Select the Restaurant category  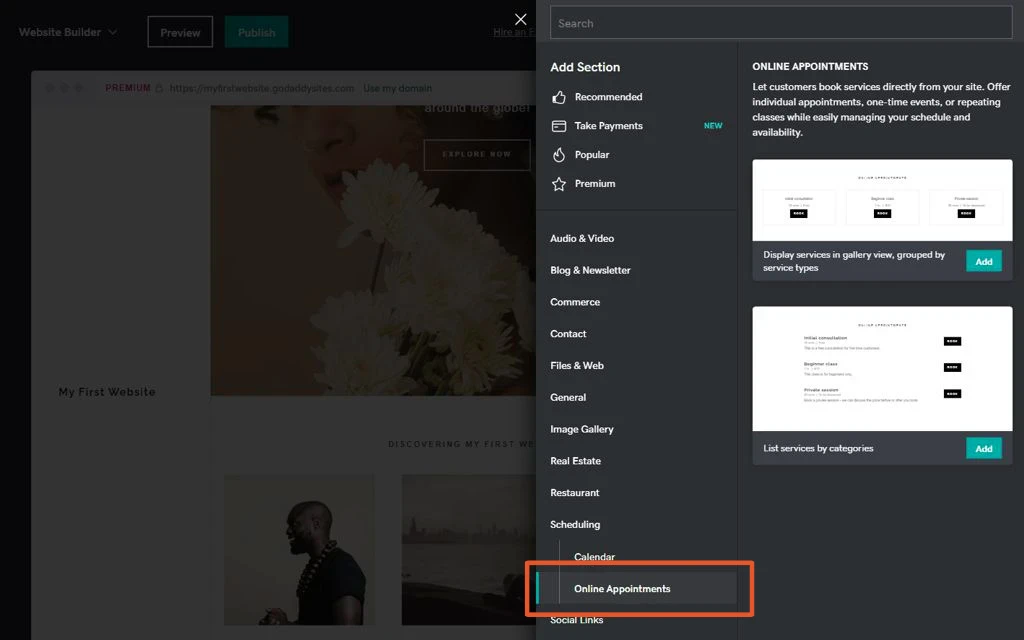575,492
